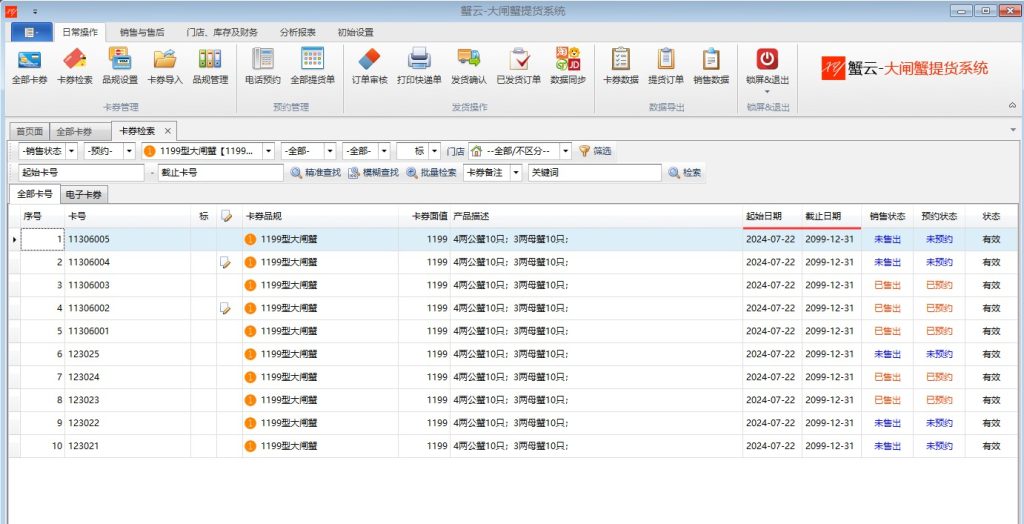Click the 筛选 filter button
This screenshot has width=1024, height=524.
tap(595, 152)
